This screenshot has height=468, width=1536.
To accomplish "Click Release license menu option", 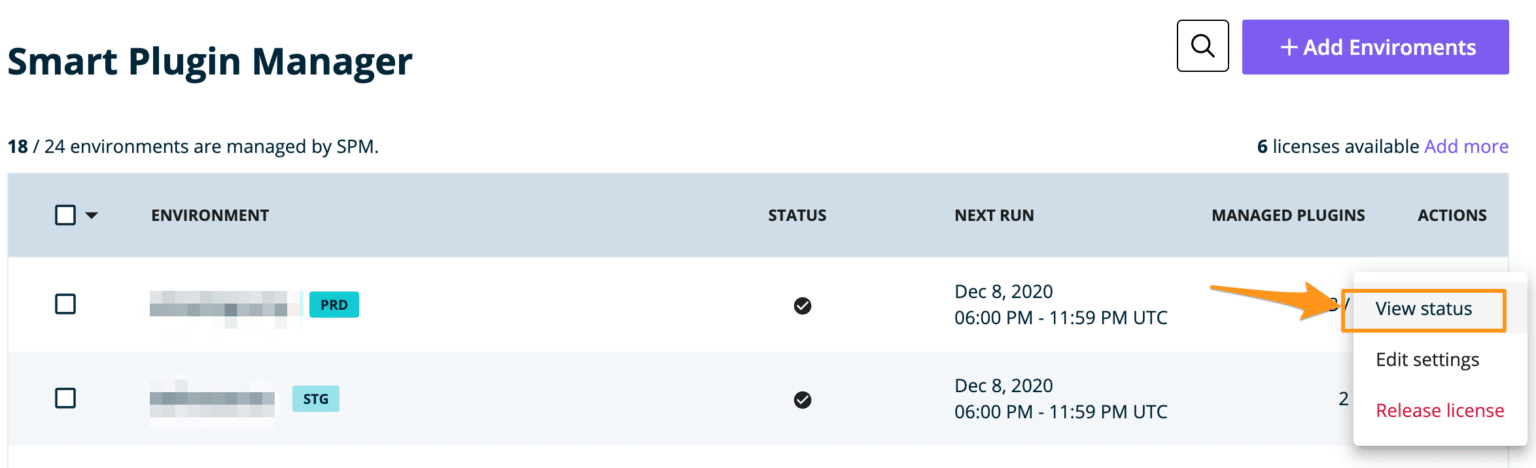I will (x=1439, y=410).
